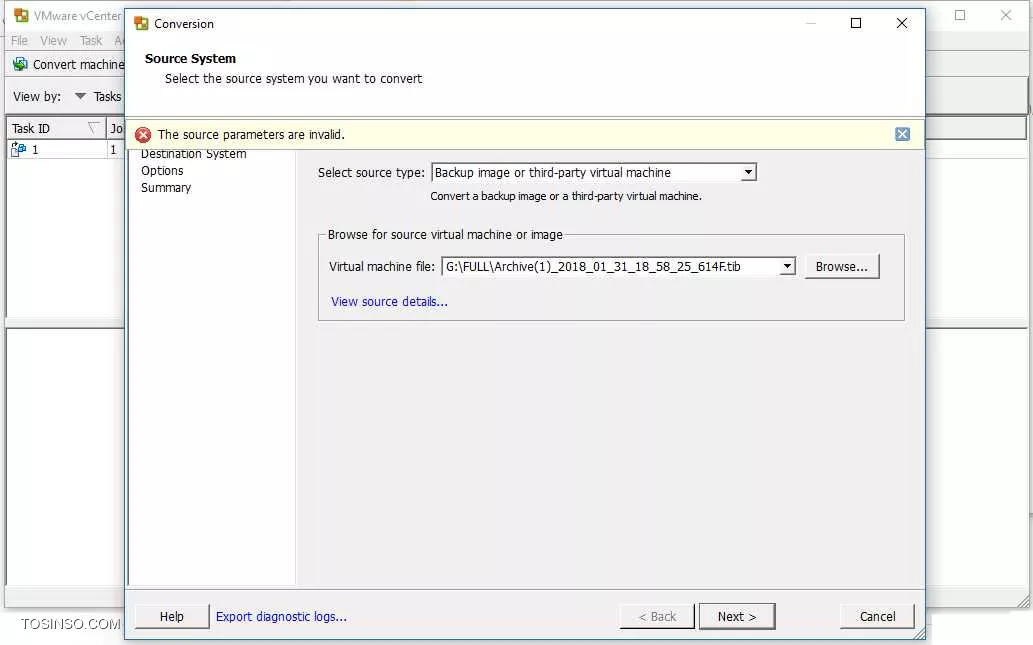Select the Summary wizard step
Screen dimensions: 1033x645
[x=166, y=188]
